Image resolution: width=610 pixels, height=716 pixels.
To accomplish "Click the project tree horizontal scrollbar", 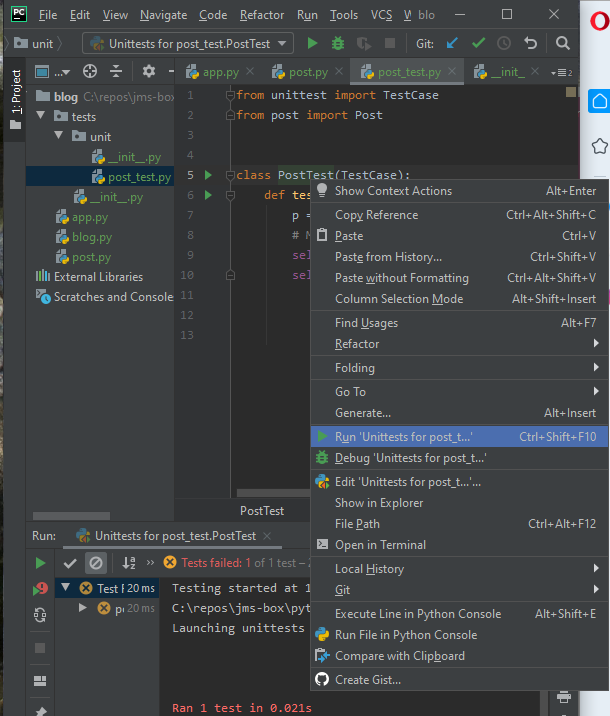I will [71, 516].
